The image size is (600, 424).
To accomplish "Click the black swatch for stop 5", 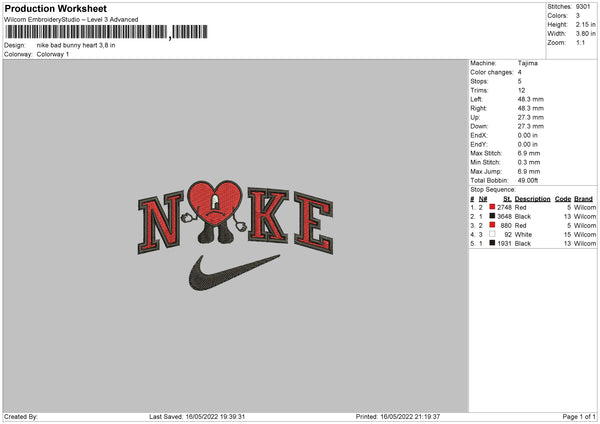I will click(492, 243).
